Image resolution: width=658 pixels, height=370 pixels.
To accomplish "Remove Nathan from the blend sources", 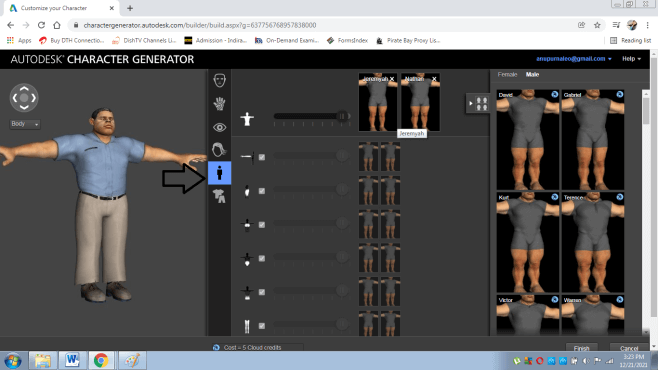I will click(434, 79).
